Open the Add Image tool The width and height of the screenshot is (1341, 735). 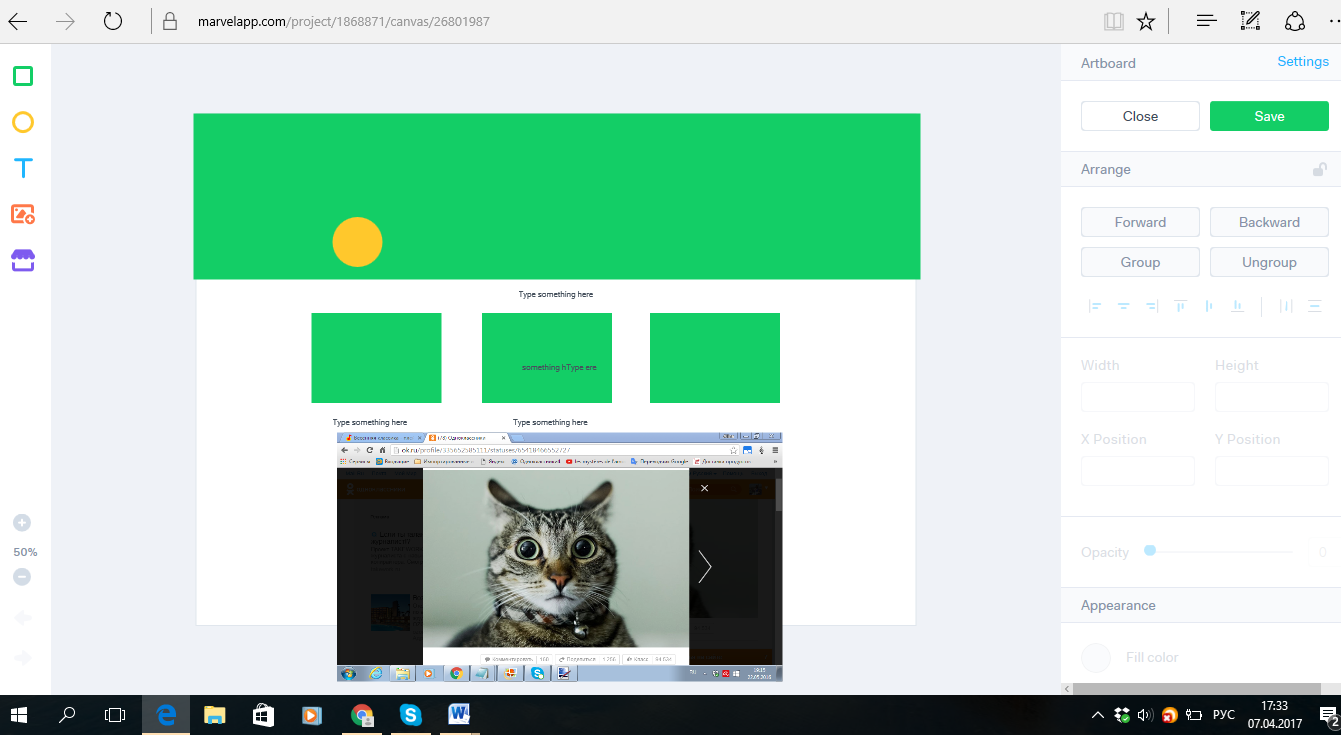[23, 214]
